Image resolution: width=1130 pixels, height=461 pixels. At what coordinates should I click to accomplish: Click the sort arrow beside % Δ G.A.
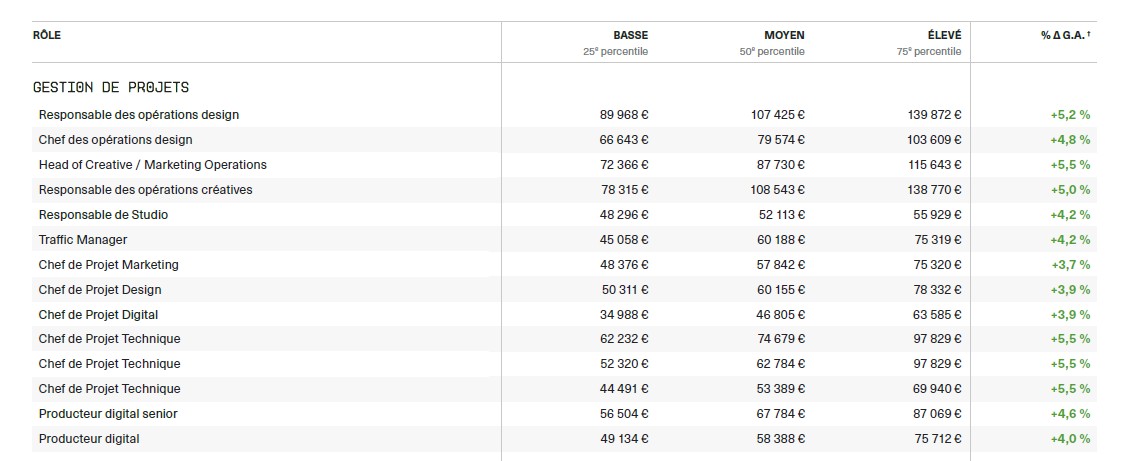point(1088,36)
